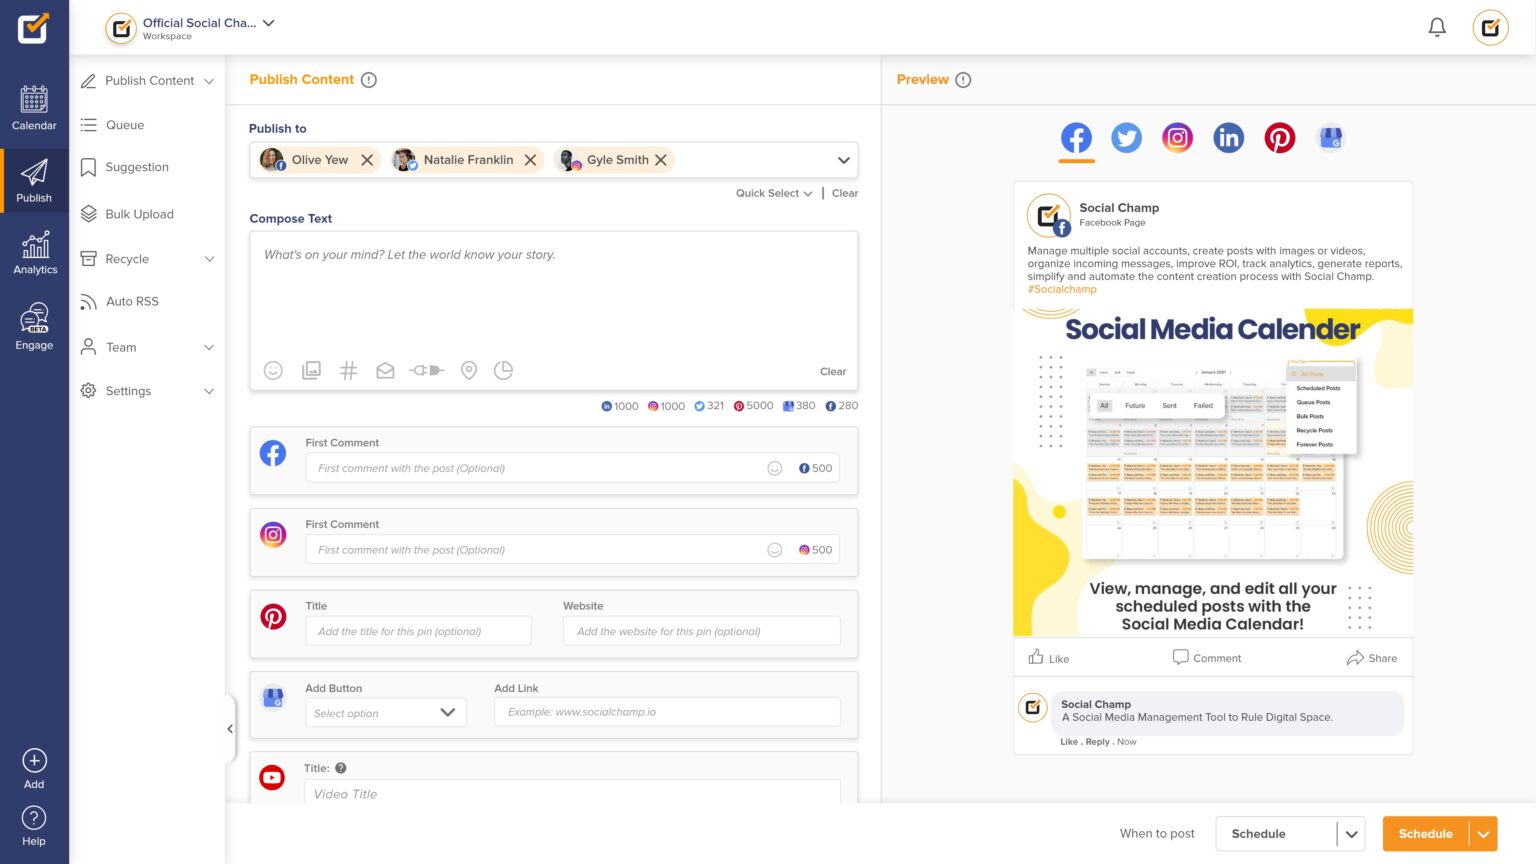Screen dimensions: 1536x864
Task: Remove Olive Yew from Publish to
Action: tap(367, 160)
